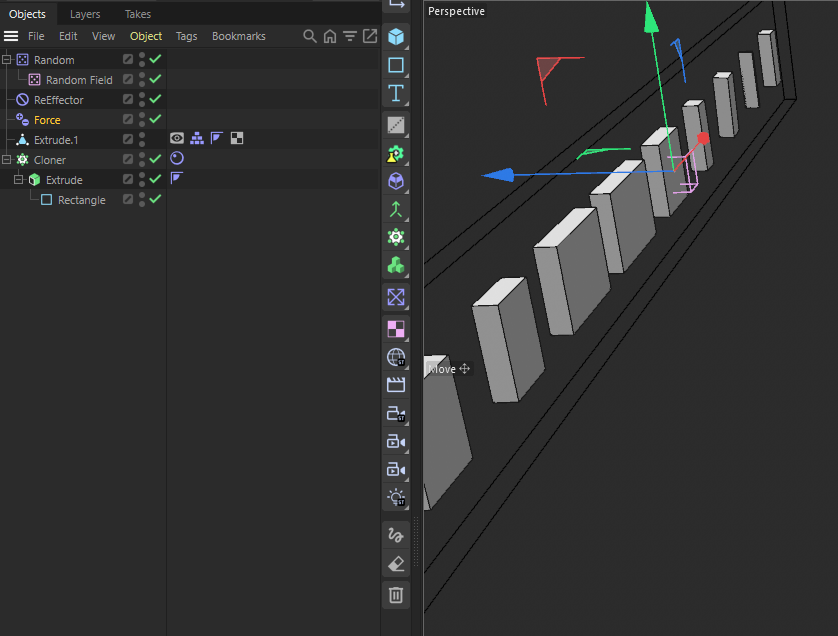Select the Extrude.1 object
The height and width of the screenshot is (636, 838).
coord(56,139)
